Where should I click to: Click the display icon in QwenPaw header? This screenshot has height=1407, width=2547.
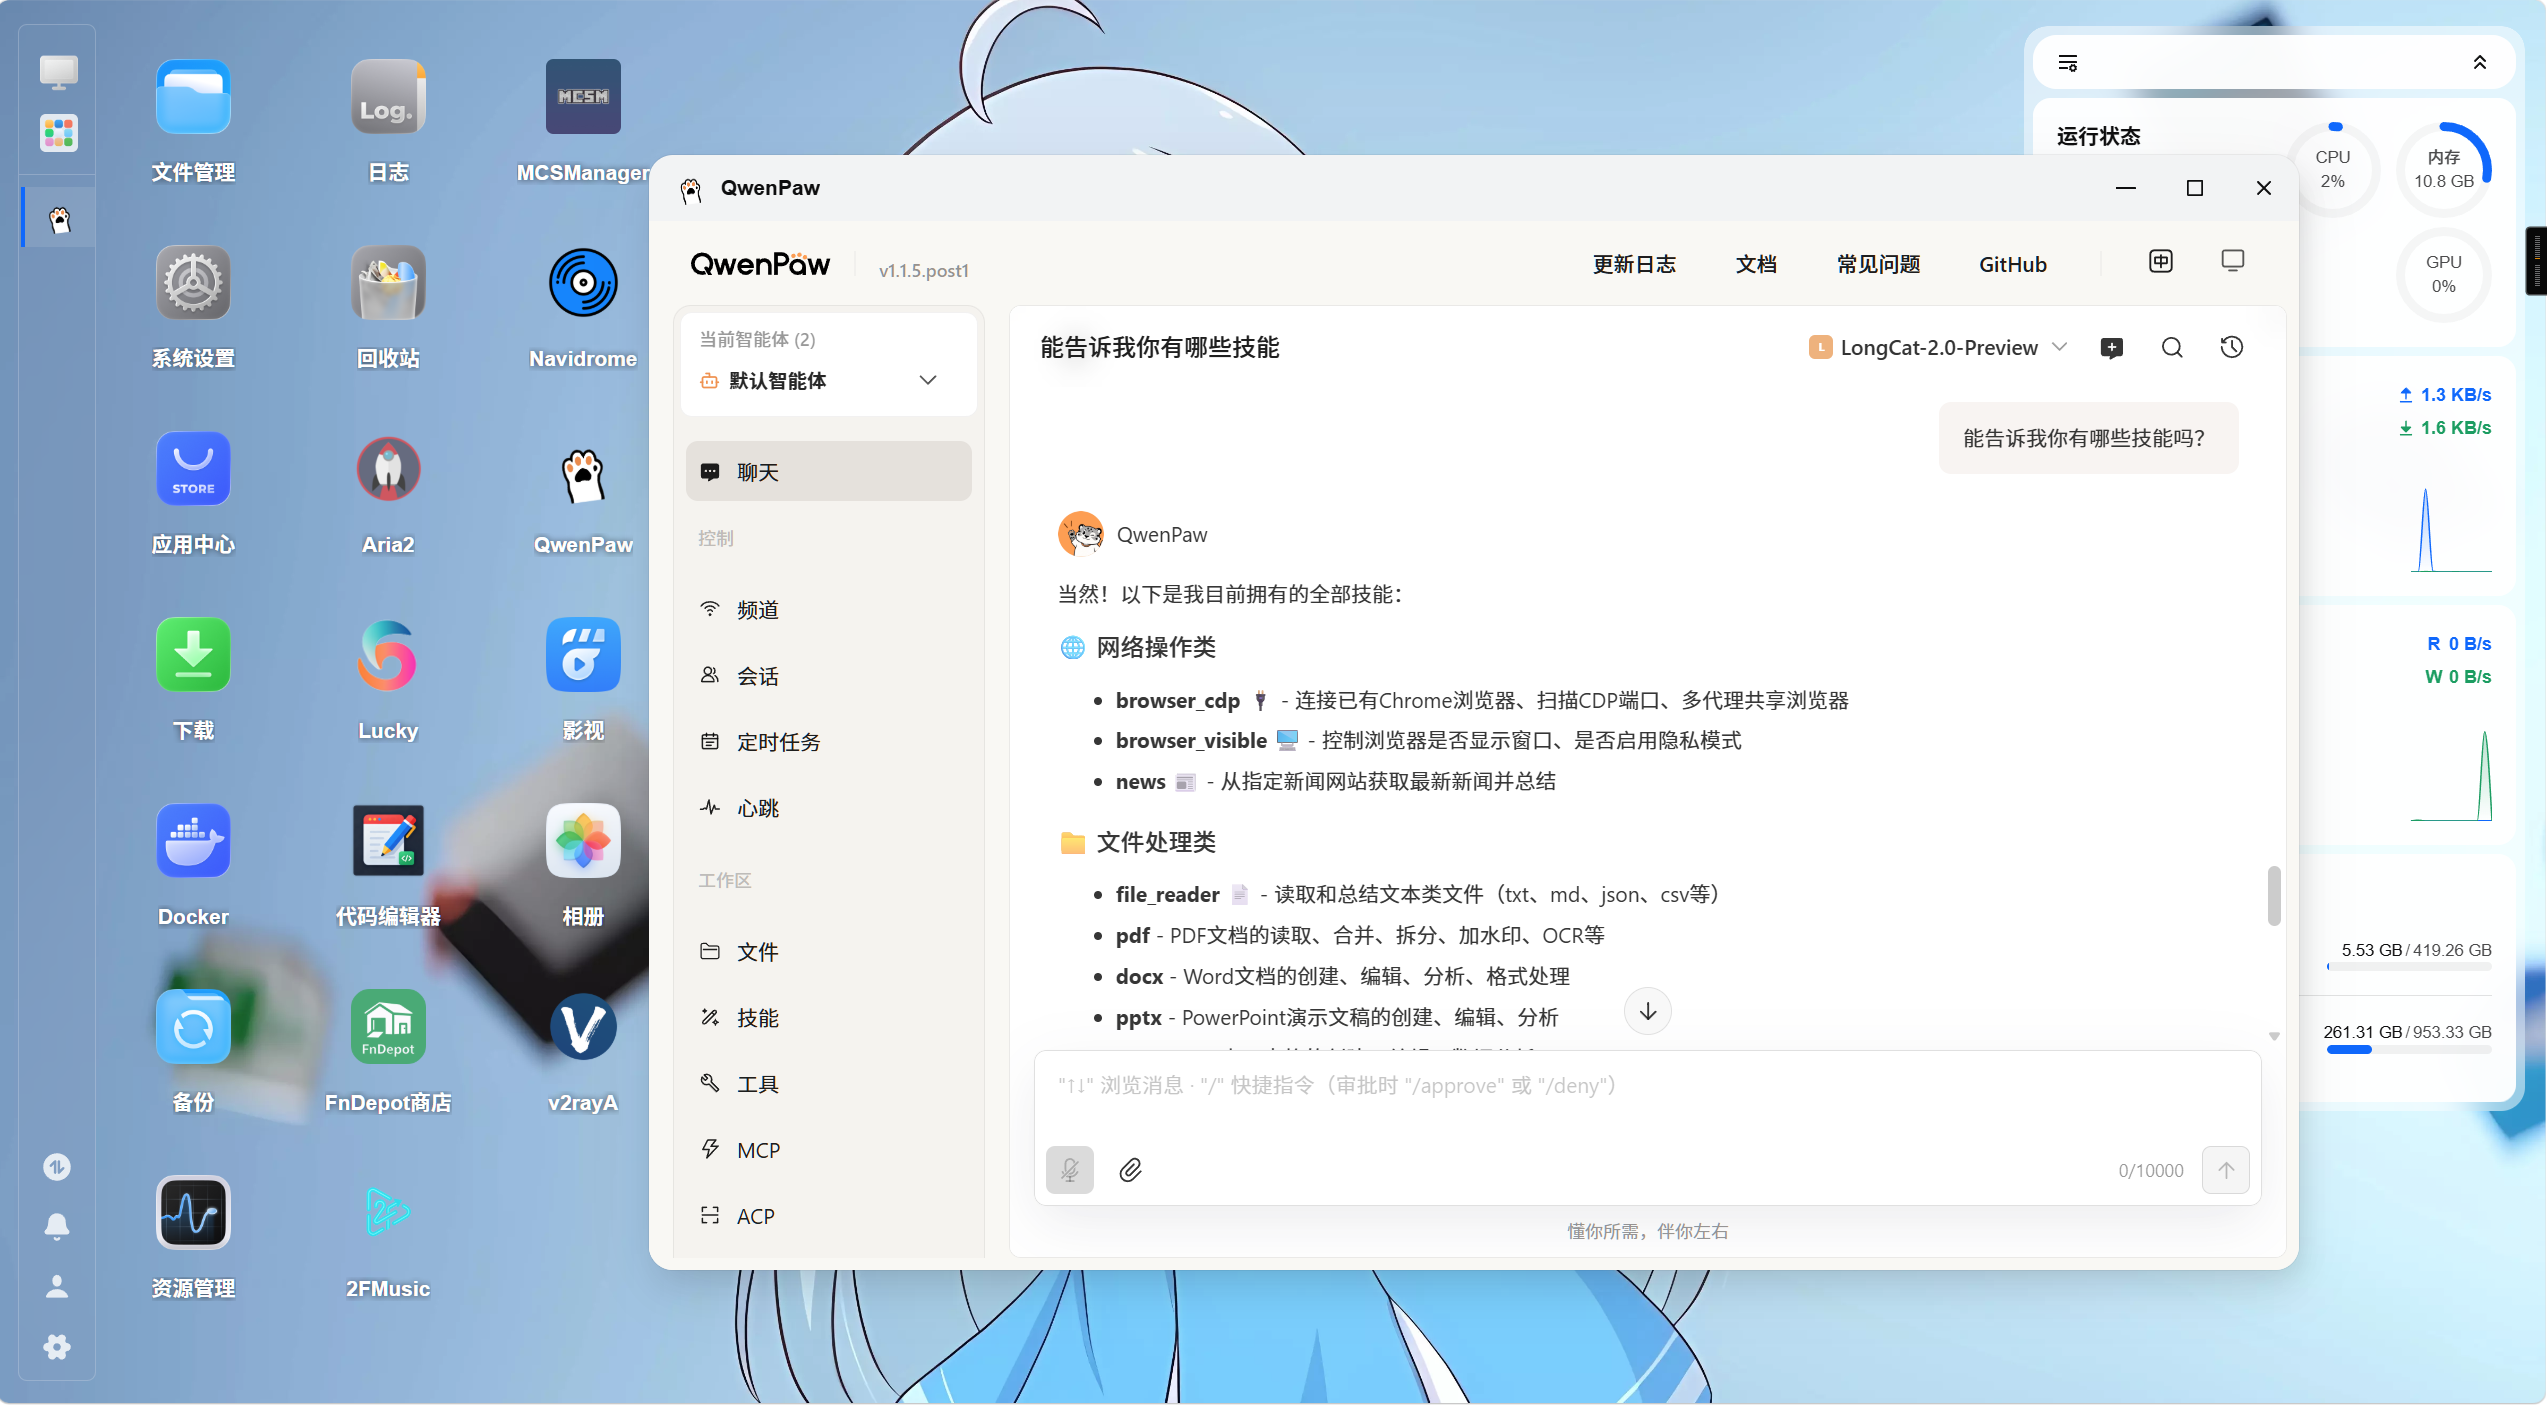click(2233, 262)
